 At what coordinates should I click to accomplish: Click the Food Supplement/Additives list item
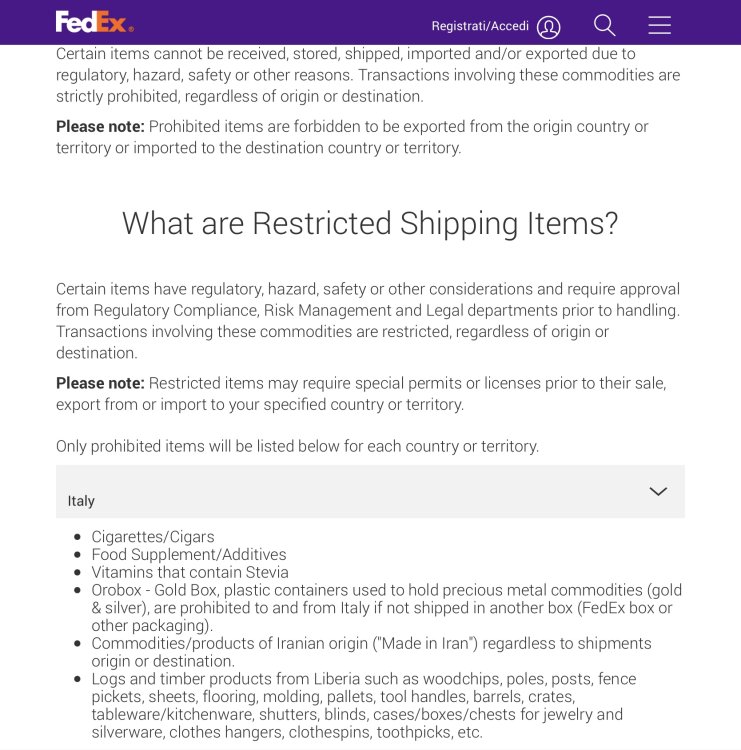(x=188, y=555)
